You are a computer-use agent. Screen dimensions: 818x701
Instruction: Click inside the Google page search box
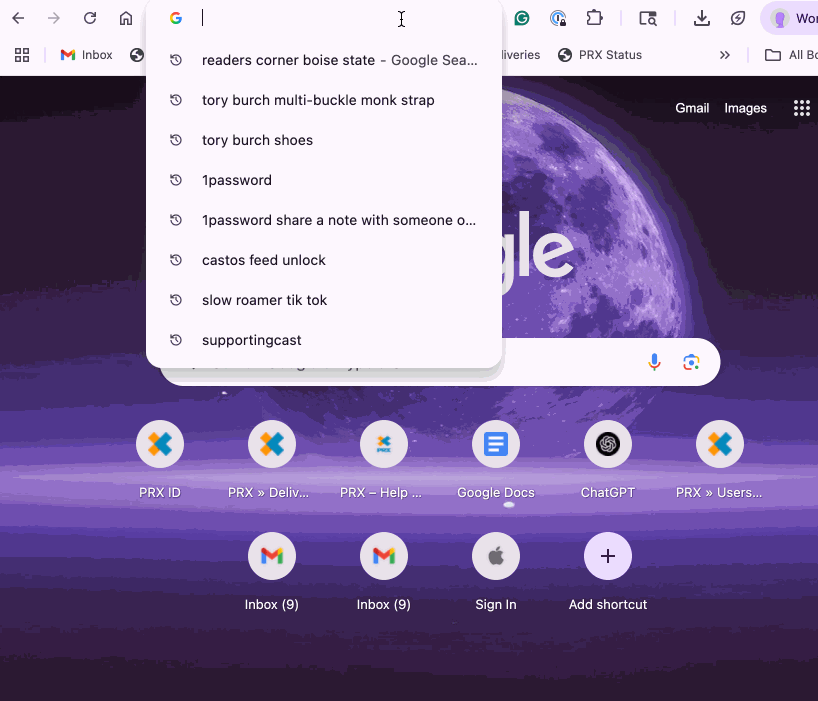click(x=569, y=362)
